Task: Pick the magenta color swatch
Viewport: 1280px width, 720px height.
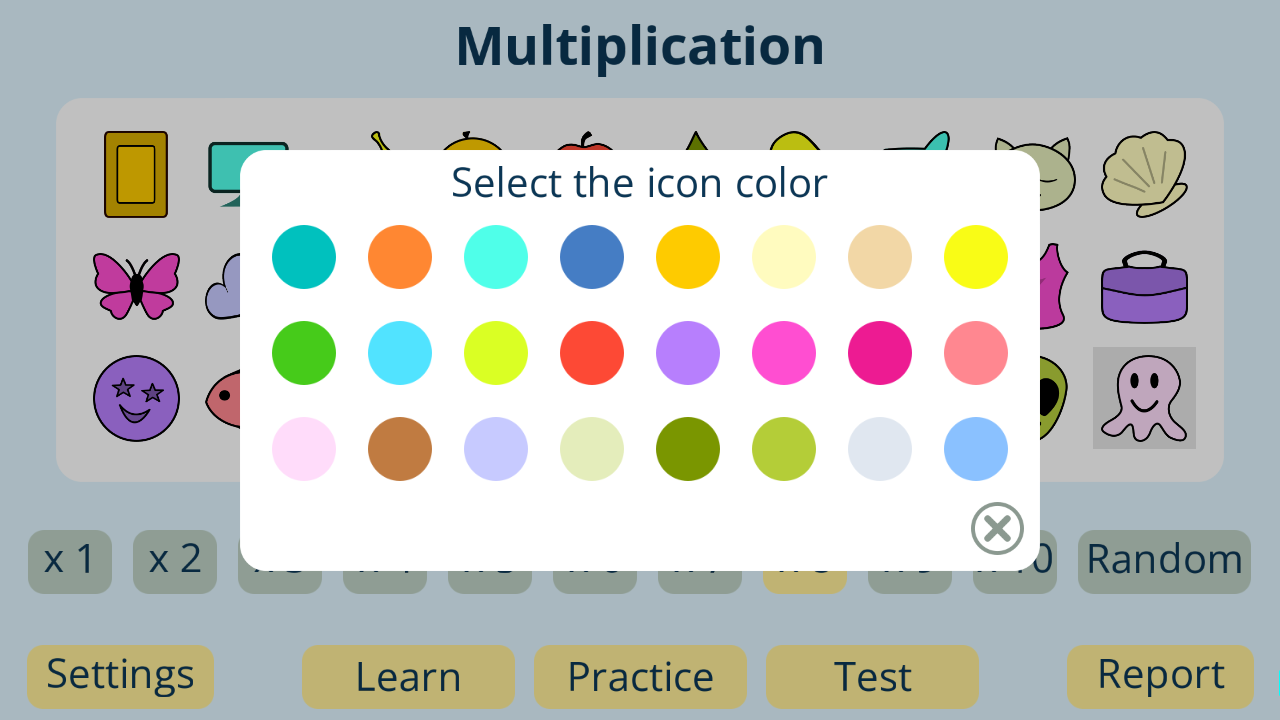Action: (x=880, y=353)
